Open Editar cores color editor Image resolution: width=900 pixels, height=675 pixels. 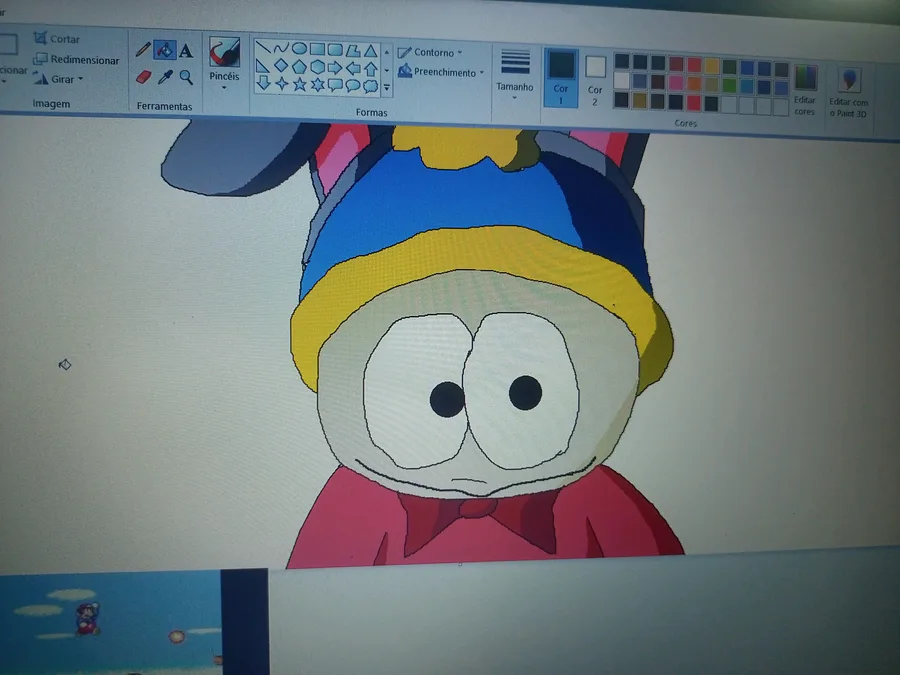805,90
